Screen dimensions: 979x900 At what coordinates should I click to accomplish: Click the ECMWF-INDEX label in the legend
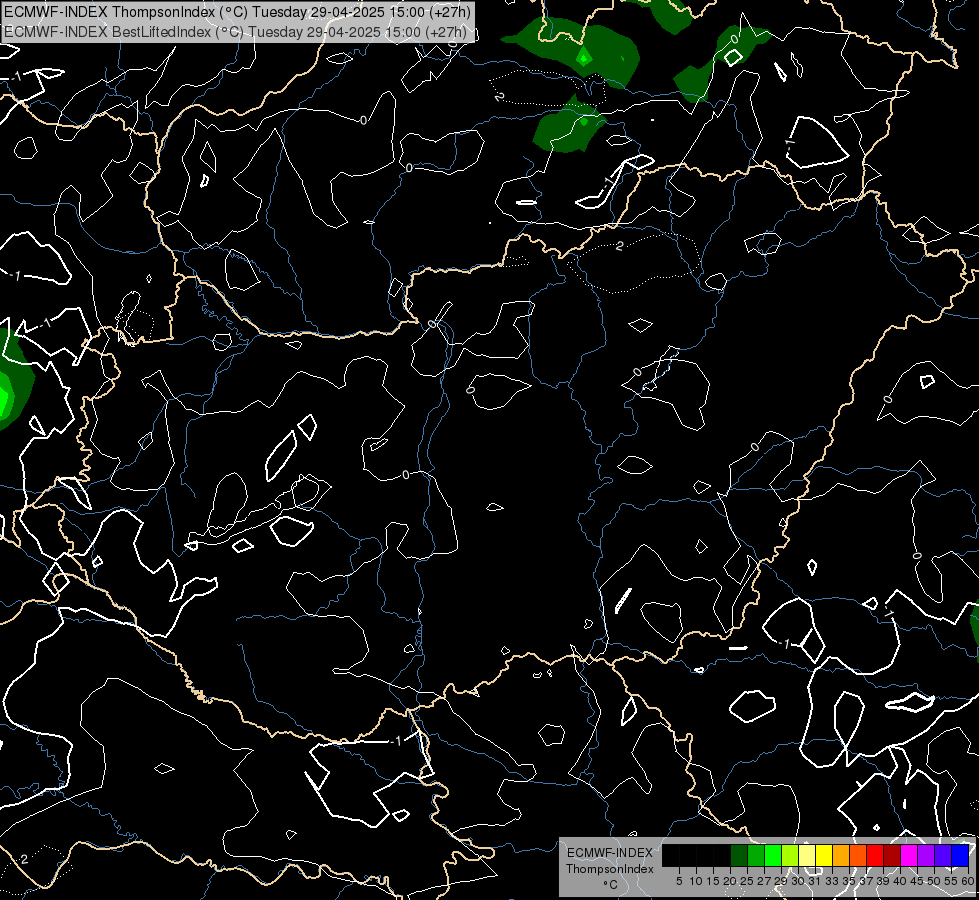pos(610,853)
